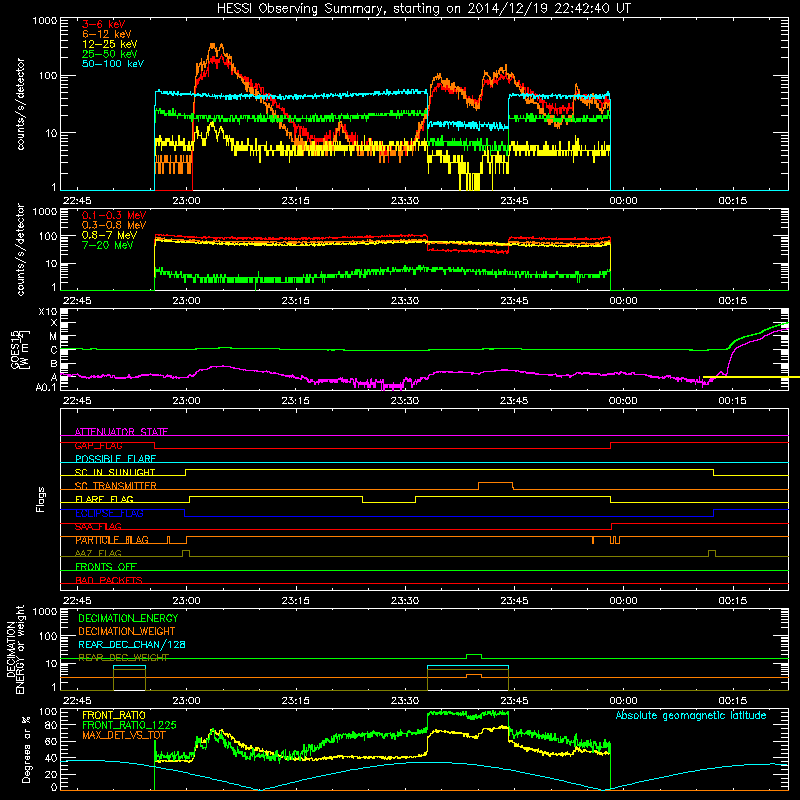The image size is (800, 800).
Task: Pick the FLARE_FLAG label
Action: (x=104, y=499)
